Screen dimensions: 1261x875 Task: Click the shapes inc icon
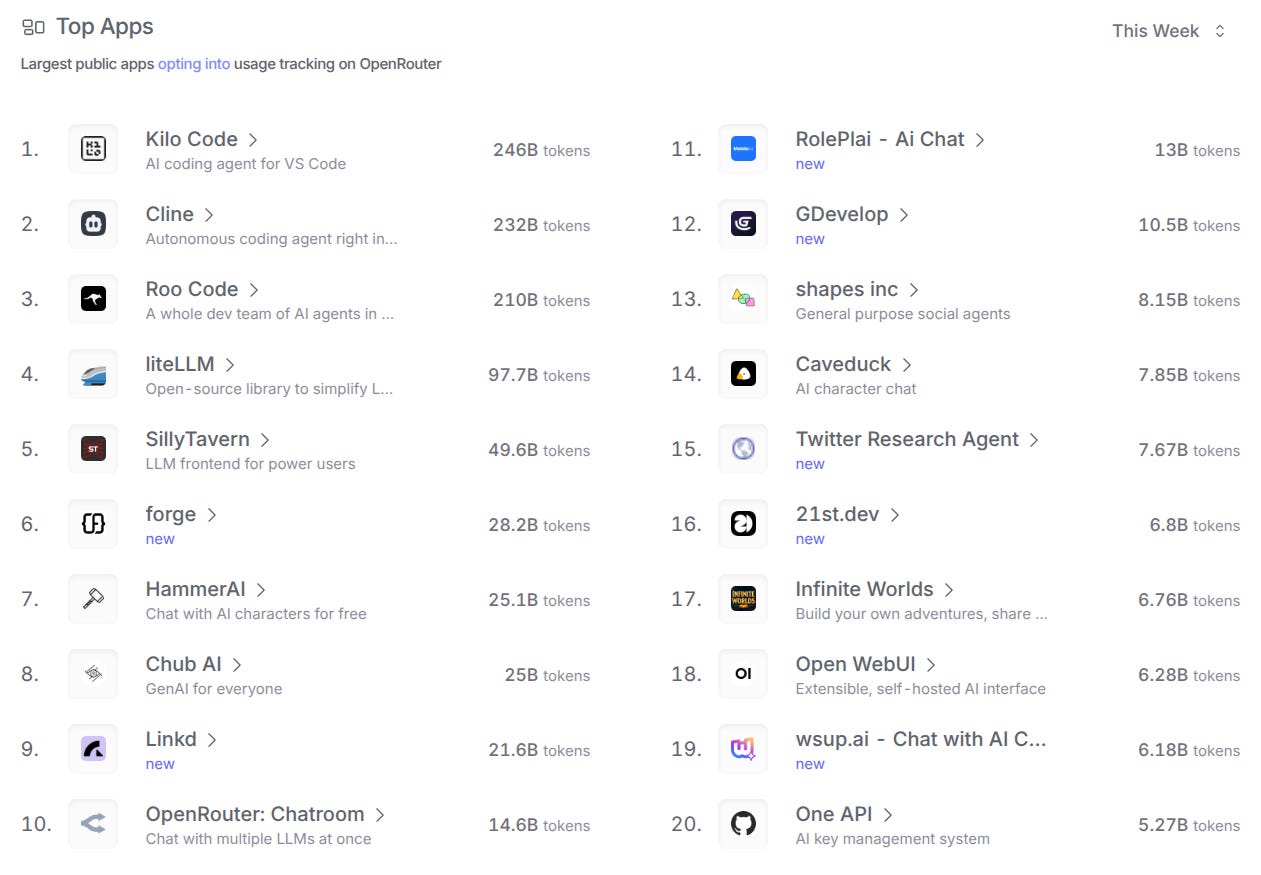click(x=743, y=299)
